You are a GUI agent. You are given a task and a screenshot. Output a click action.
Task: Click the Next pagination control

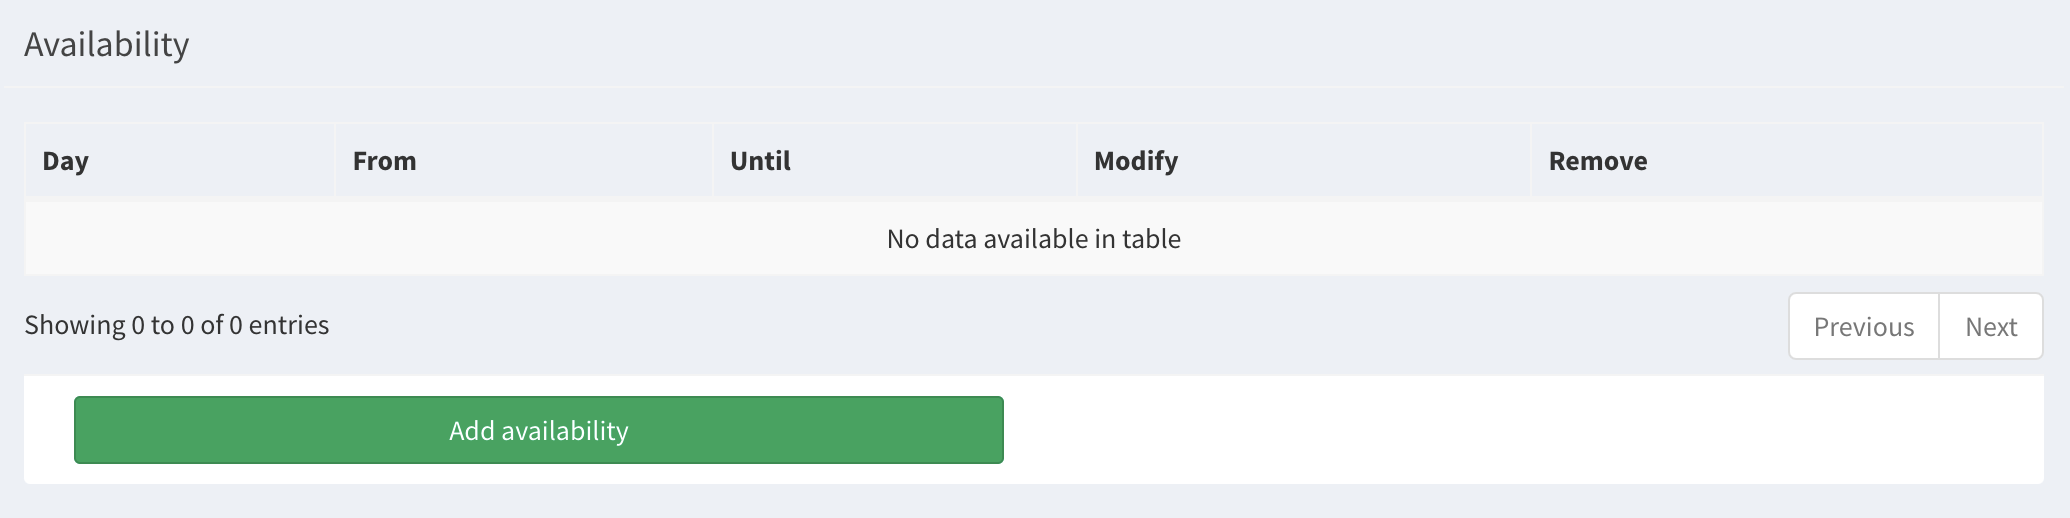coord(1990,326)
